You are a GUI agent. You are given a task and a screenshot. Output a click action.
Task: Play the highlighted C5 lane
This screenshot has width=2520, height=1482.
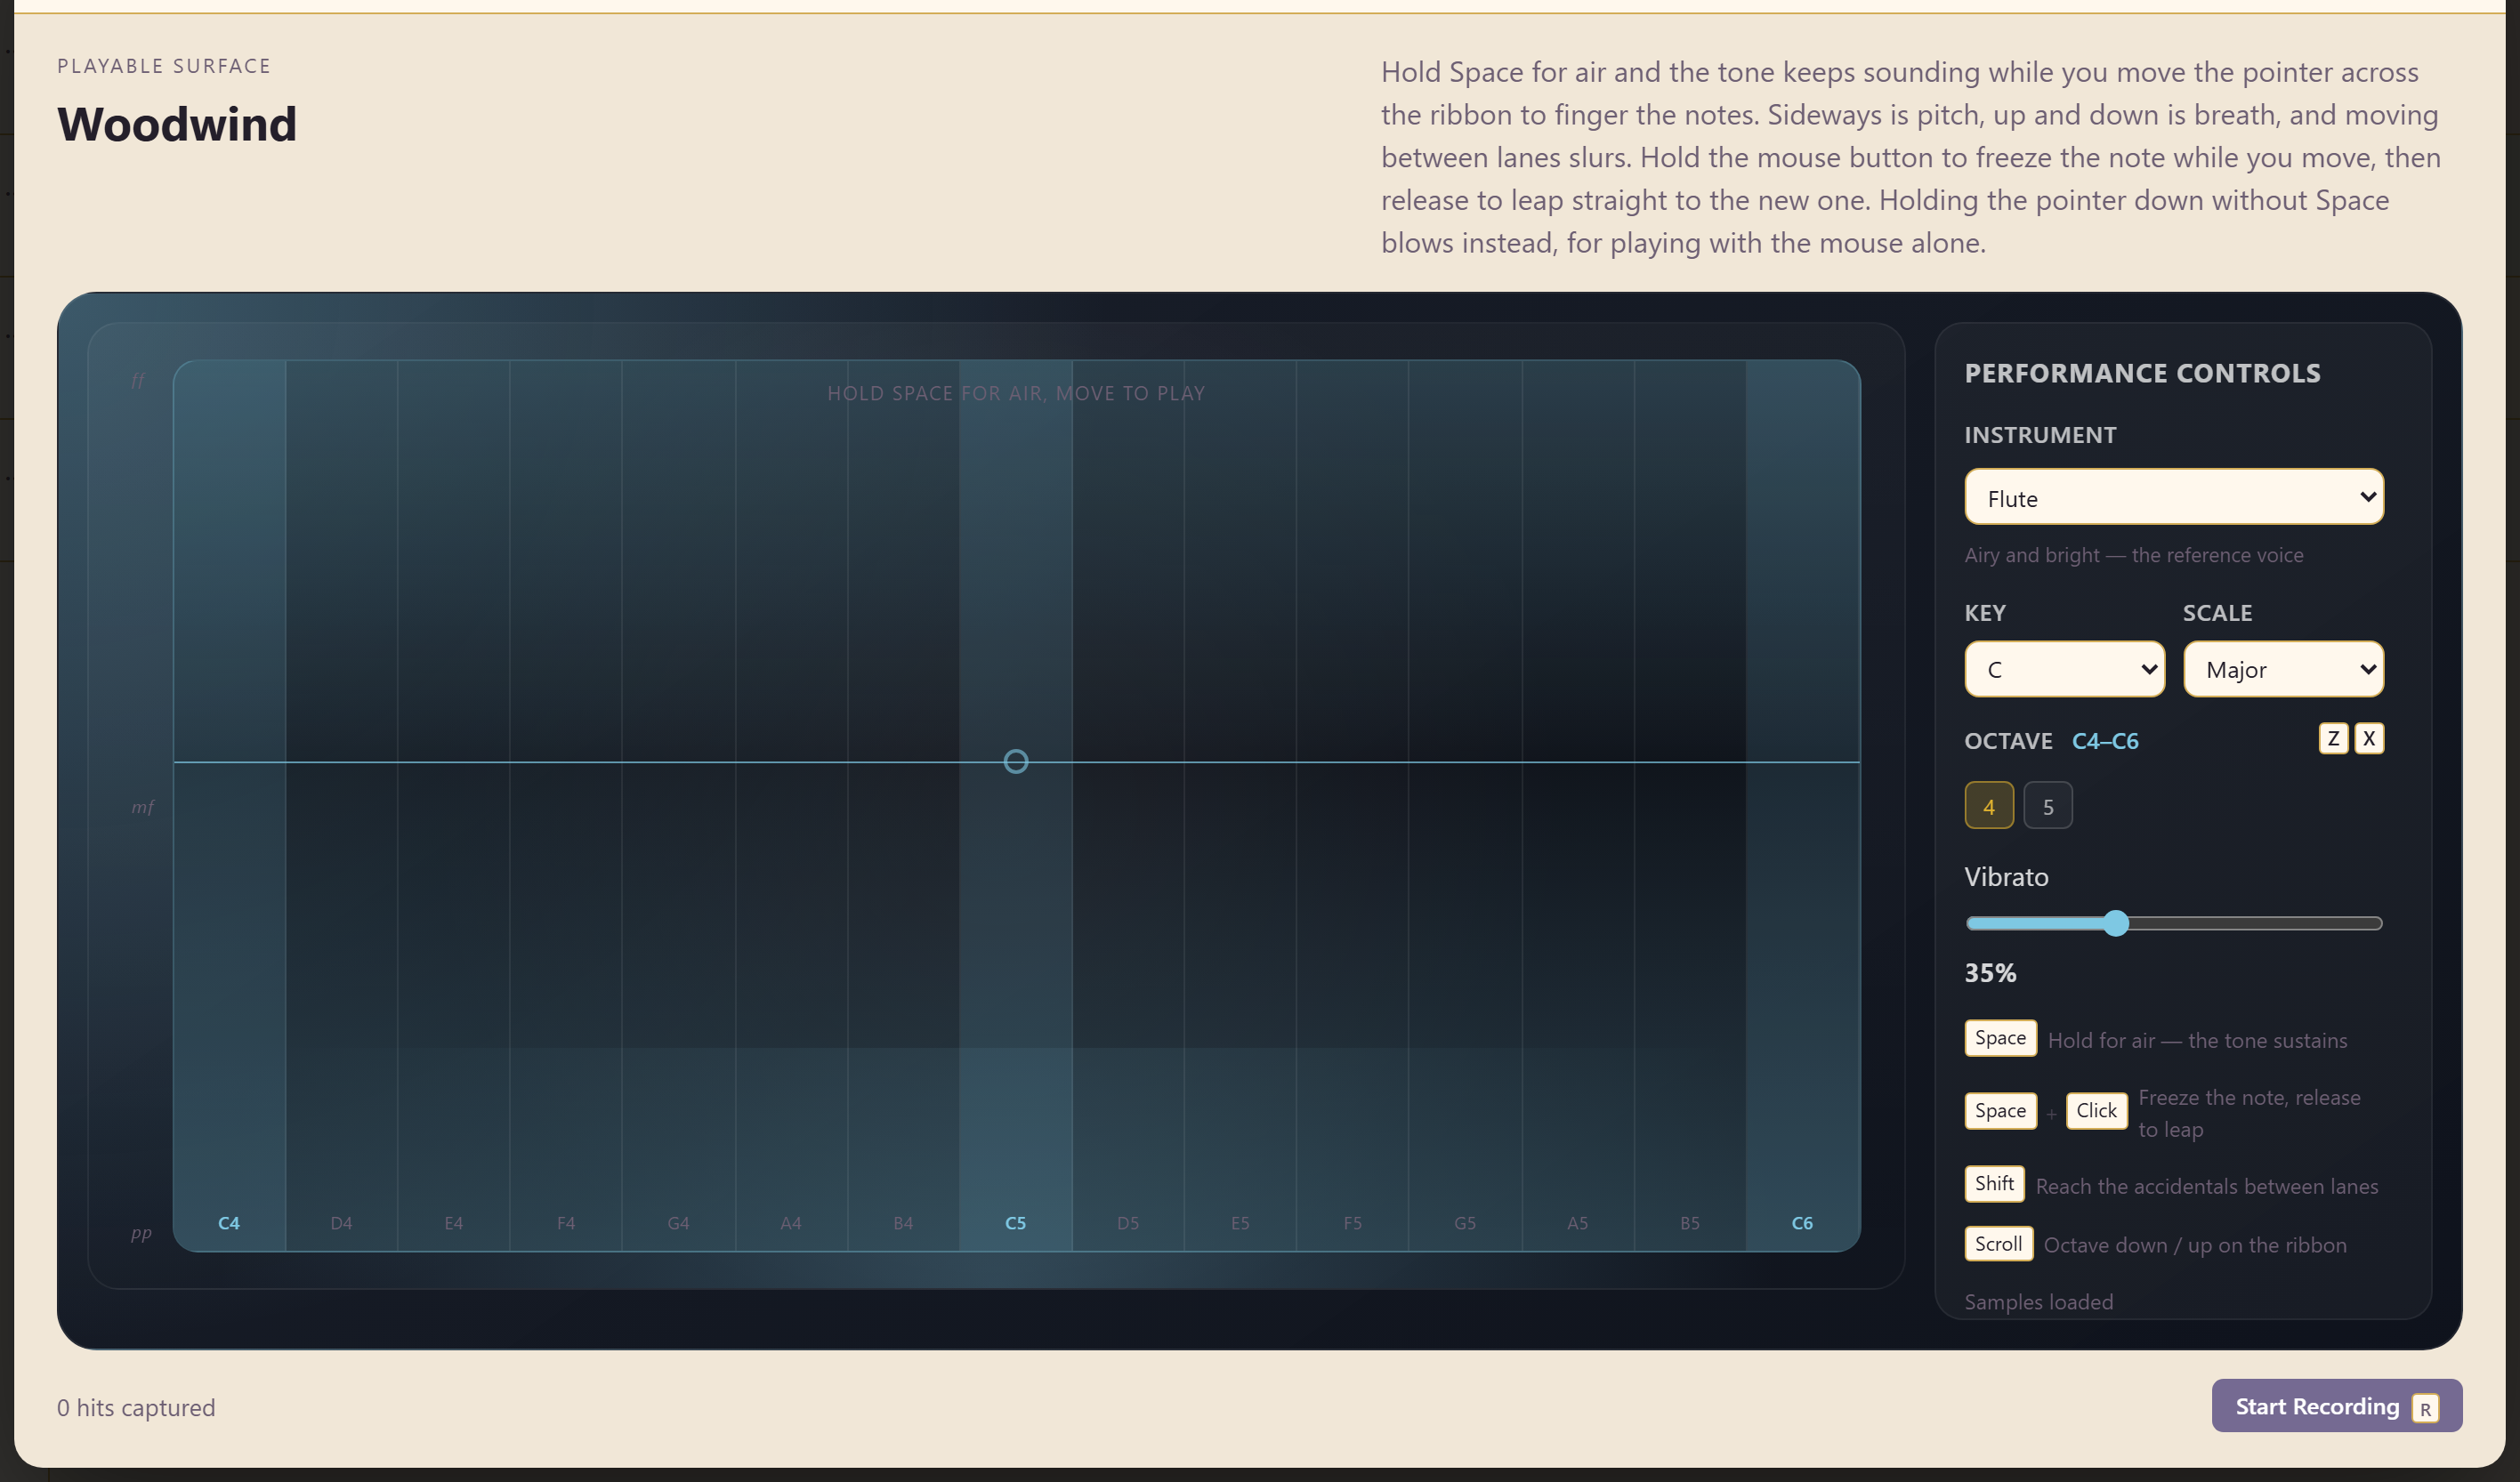(x=1016, y=805)
